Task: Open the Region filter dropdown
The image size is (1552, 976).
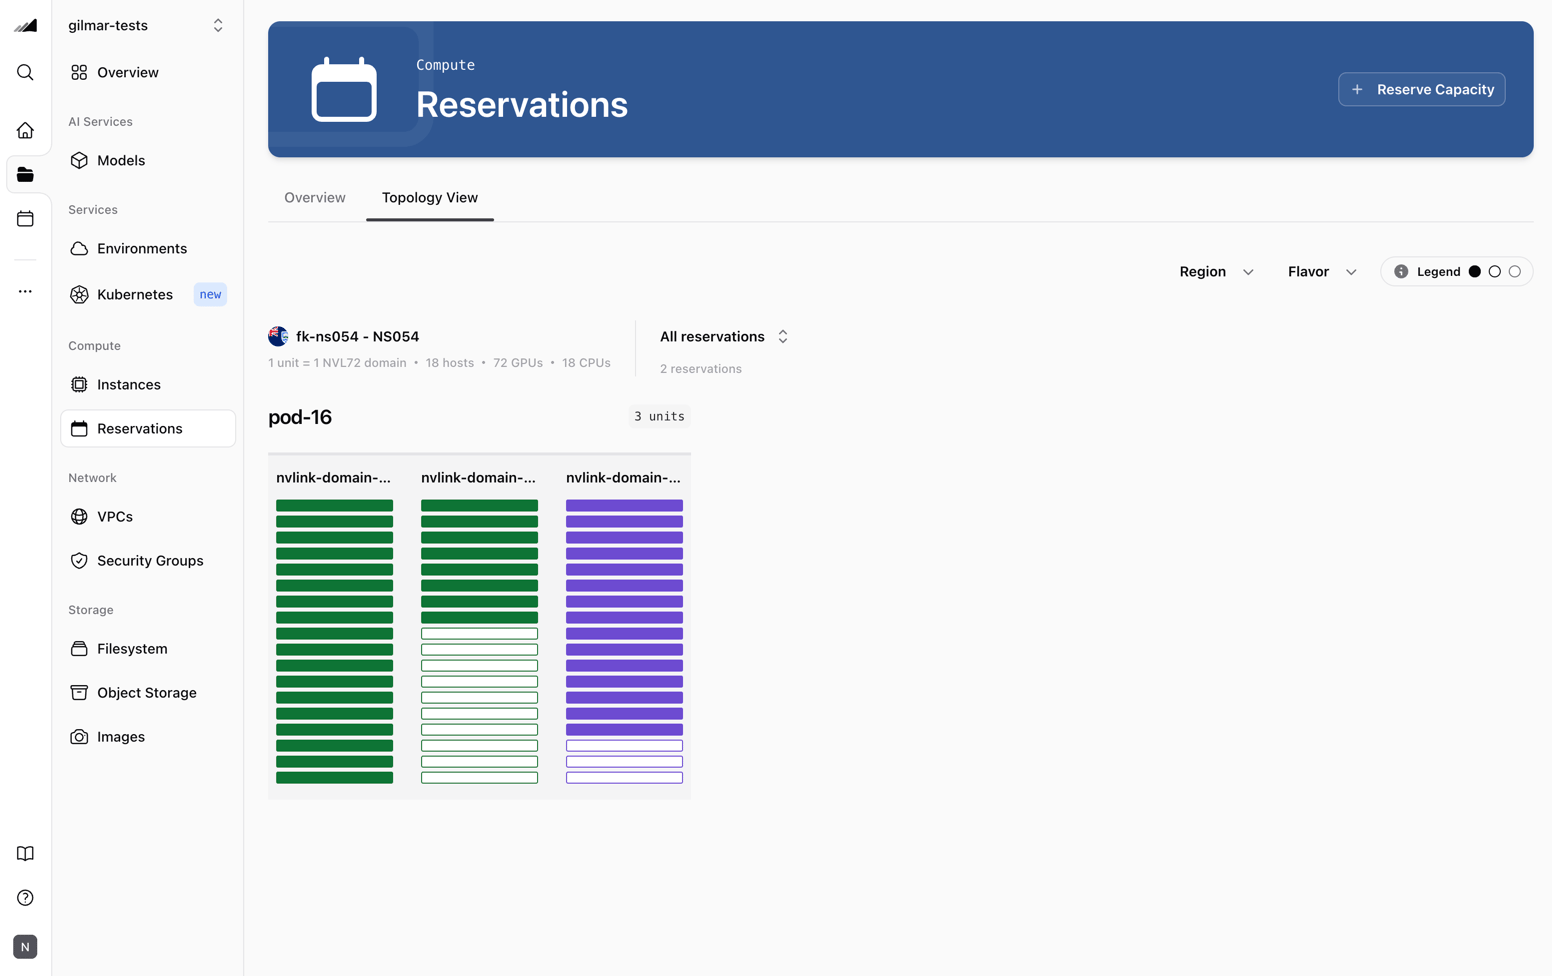Action: 1216,271
